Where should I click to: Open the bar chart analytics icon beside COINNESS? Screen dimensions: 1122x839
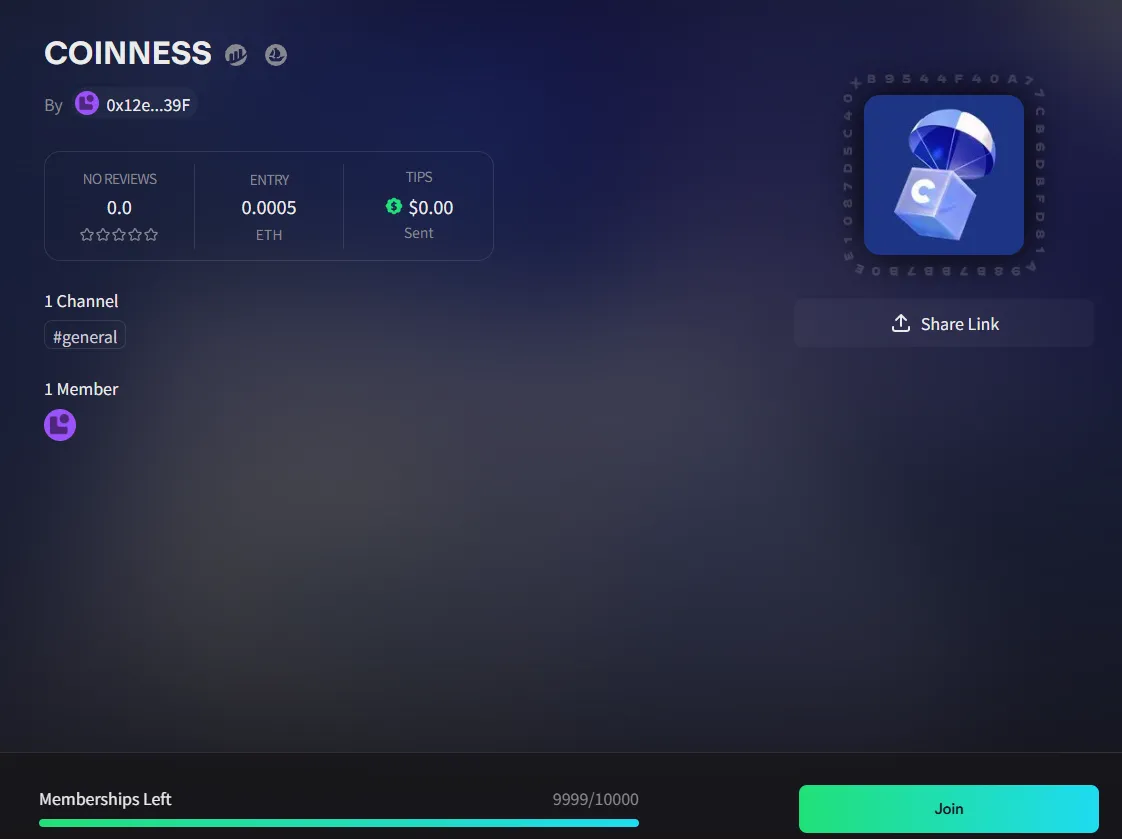tap(236, 54)
